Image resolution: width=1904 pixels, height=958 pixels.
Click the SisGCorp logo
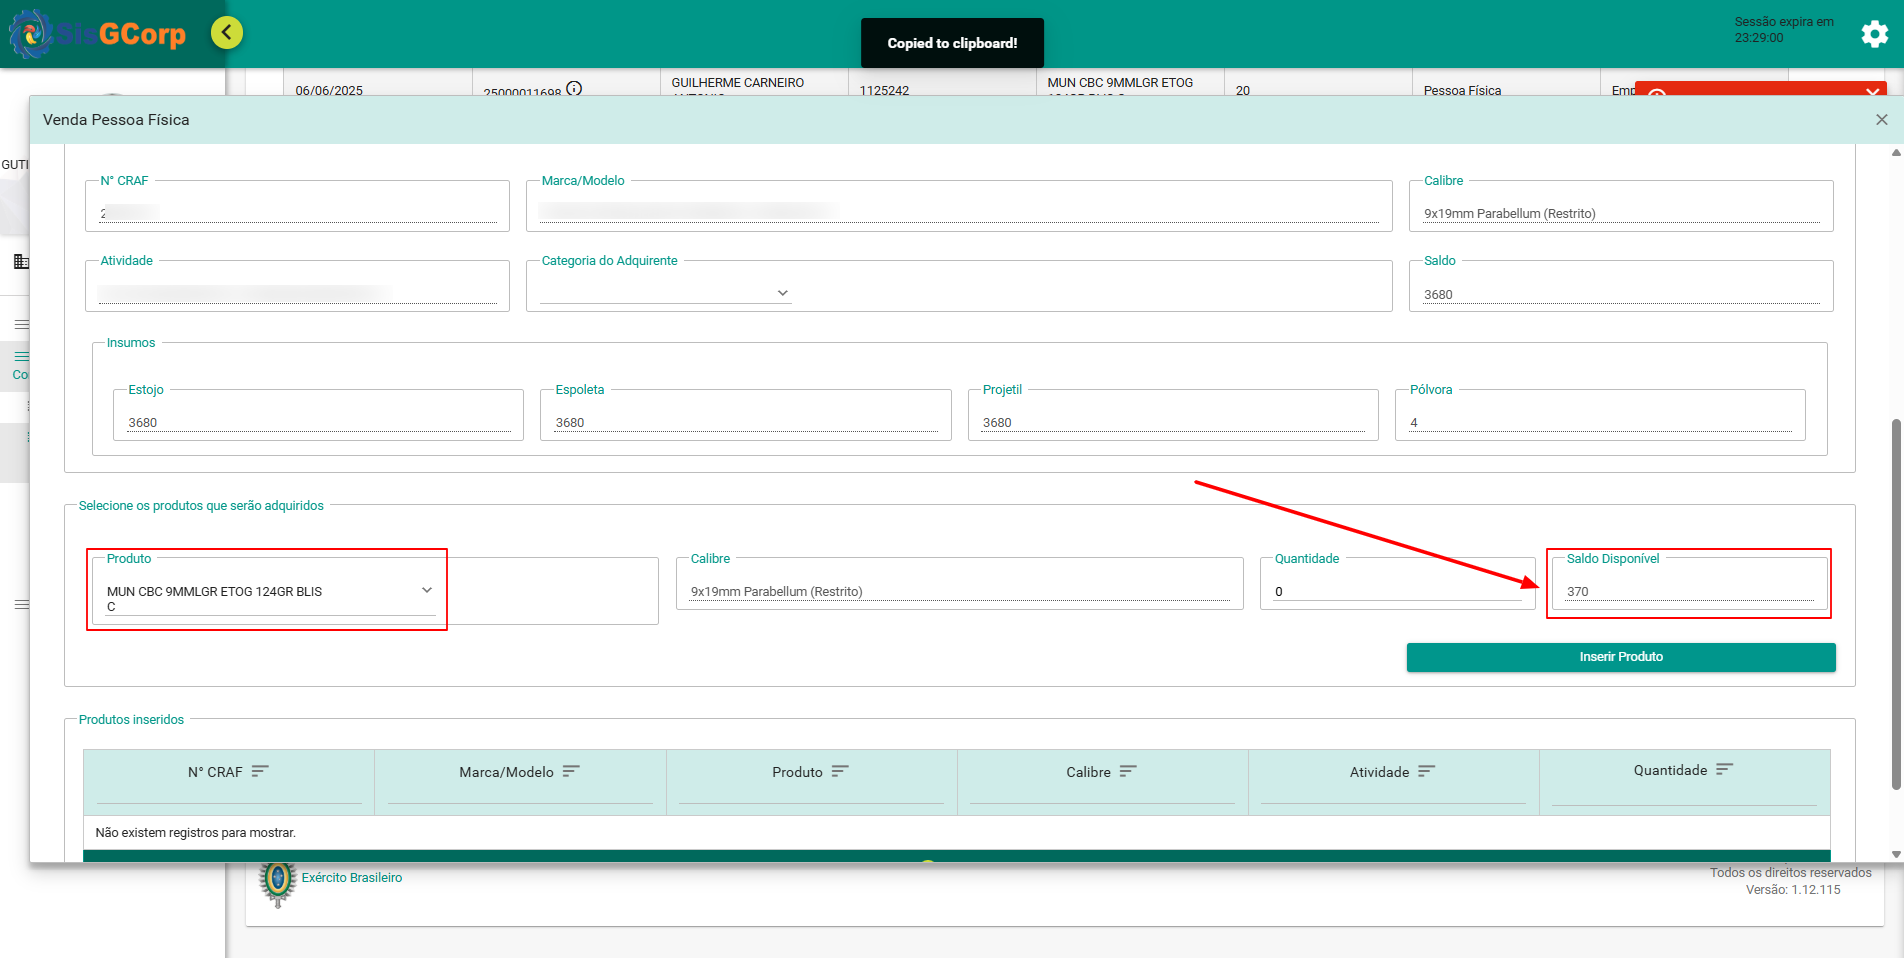[x=98, y=34]
